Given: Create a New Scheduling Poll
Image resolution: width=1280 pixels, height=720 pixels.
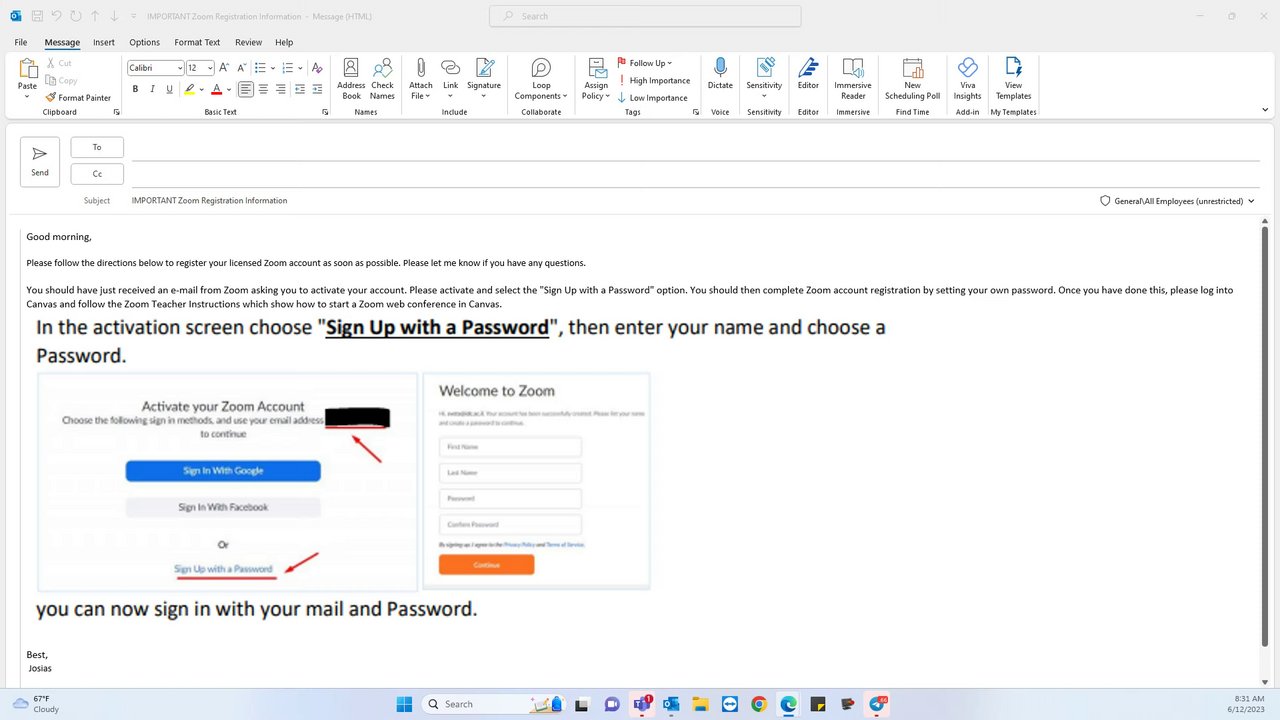Looking at the screenshot, I should click(x=912, y=79).
